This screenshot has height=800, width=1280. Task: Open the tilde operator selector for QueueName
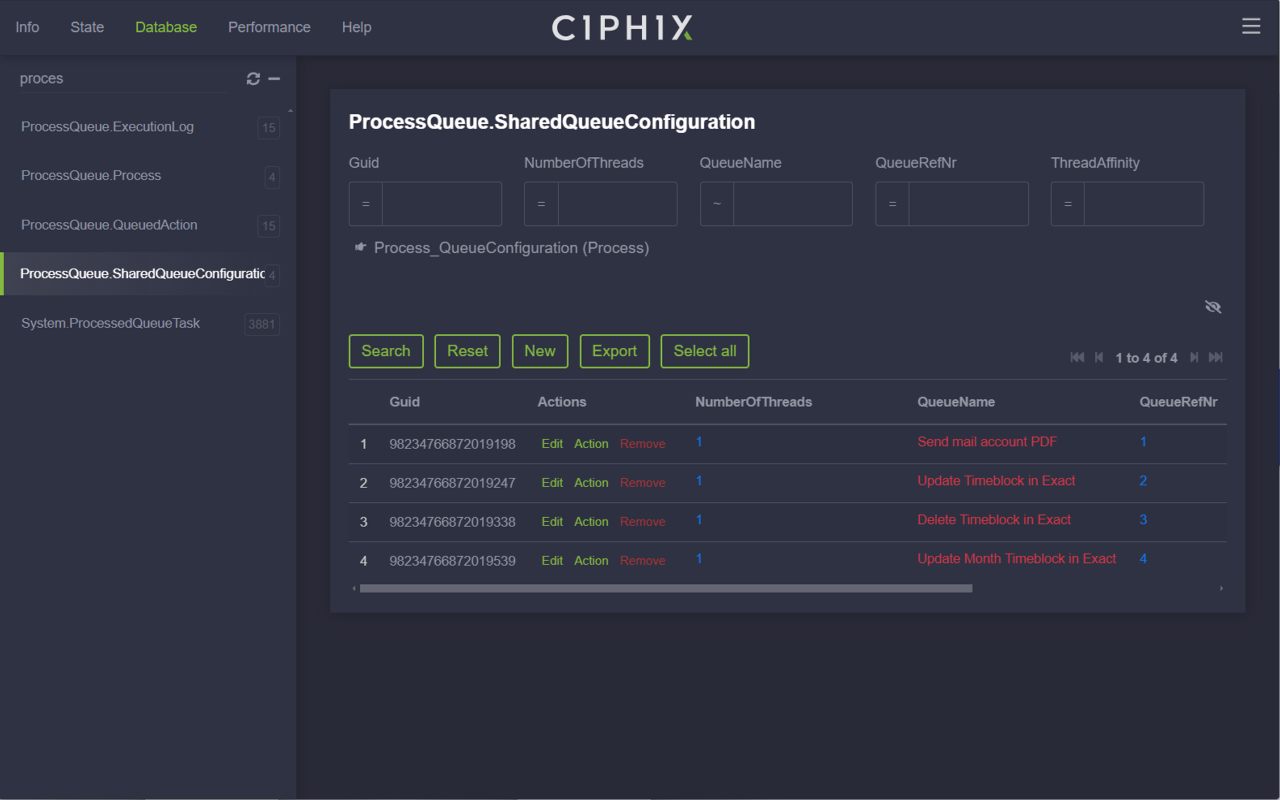coord(715,203)
